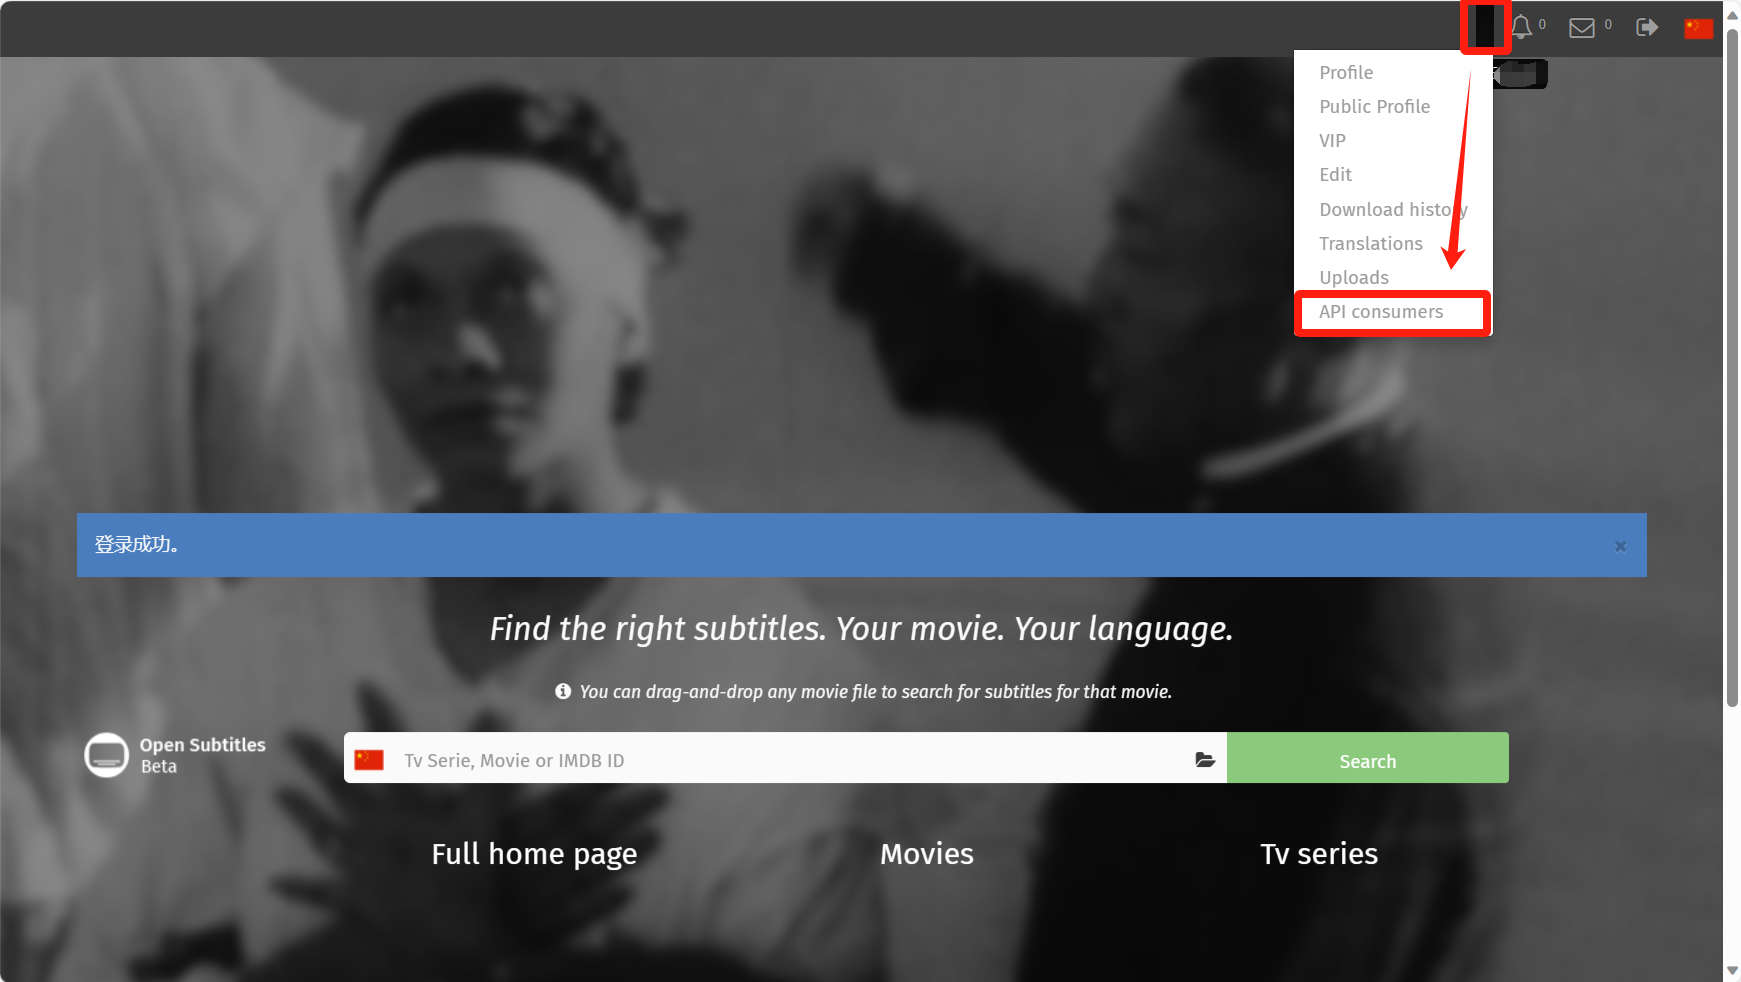Open the messages envelope icon
The width and height of the screenshot is (1741, 982).
pyautogui.click(x=1581, y=28)
